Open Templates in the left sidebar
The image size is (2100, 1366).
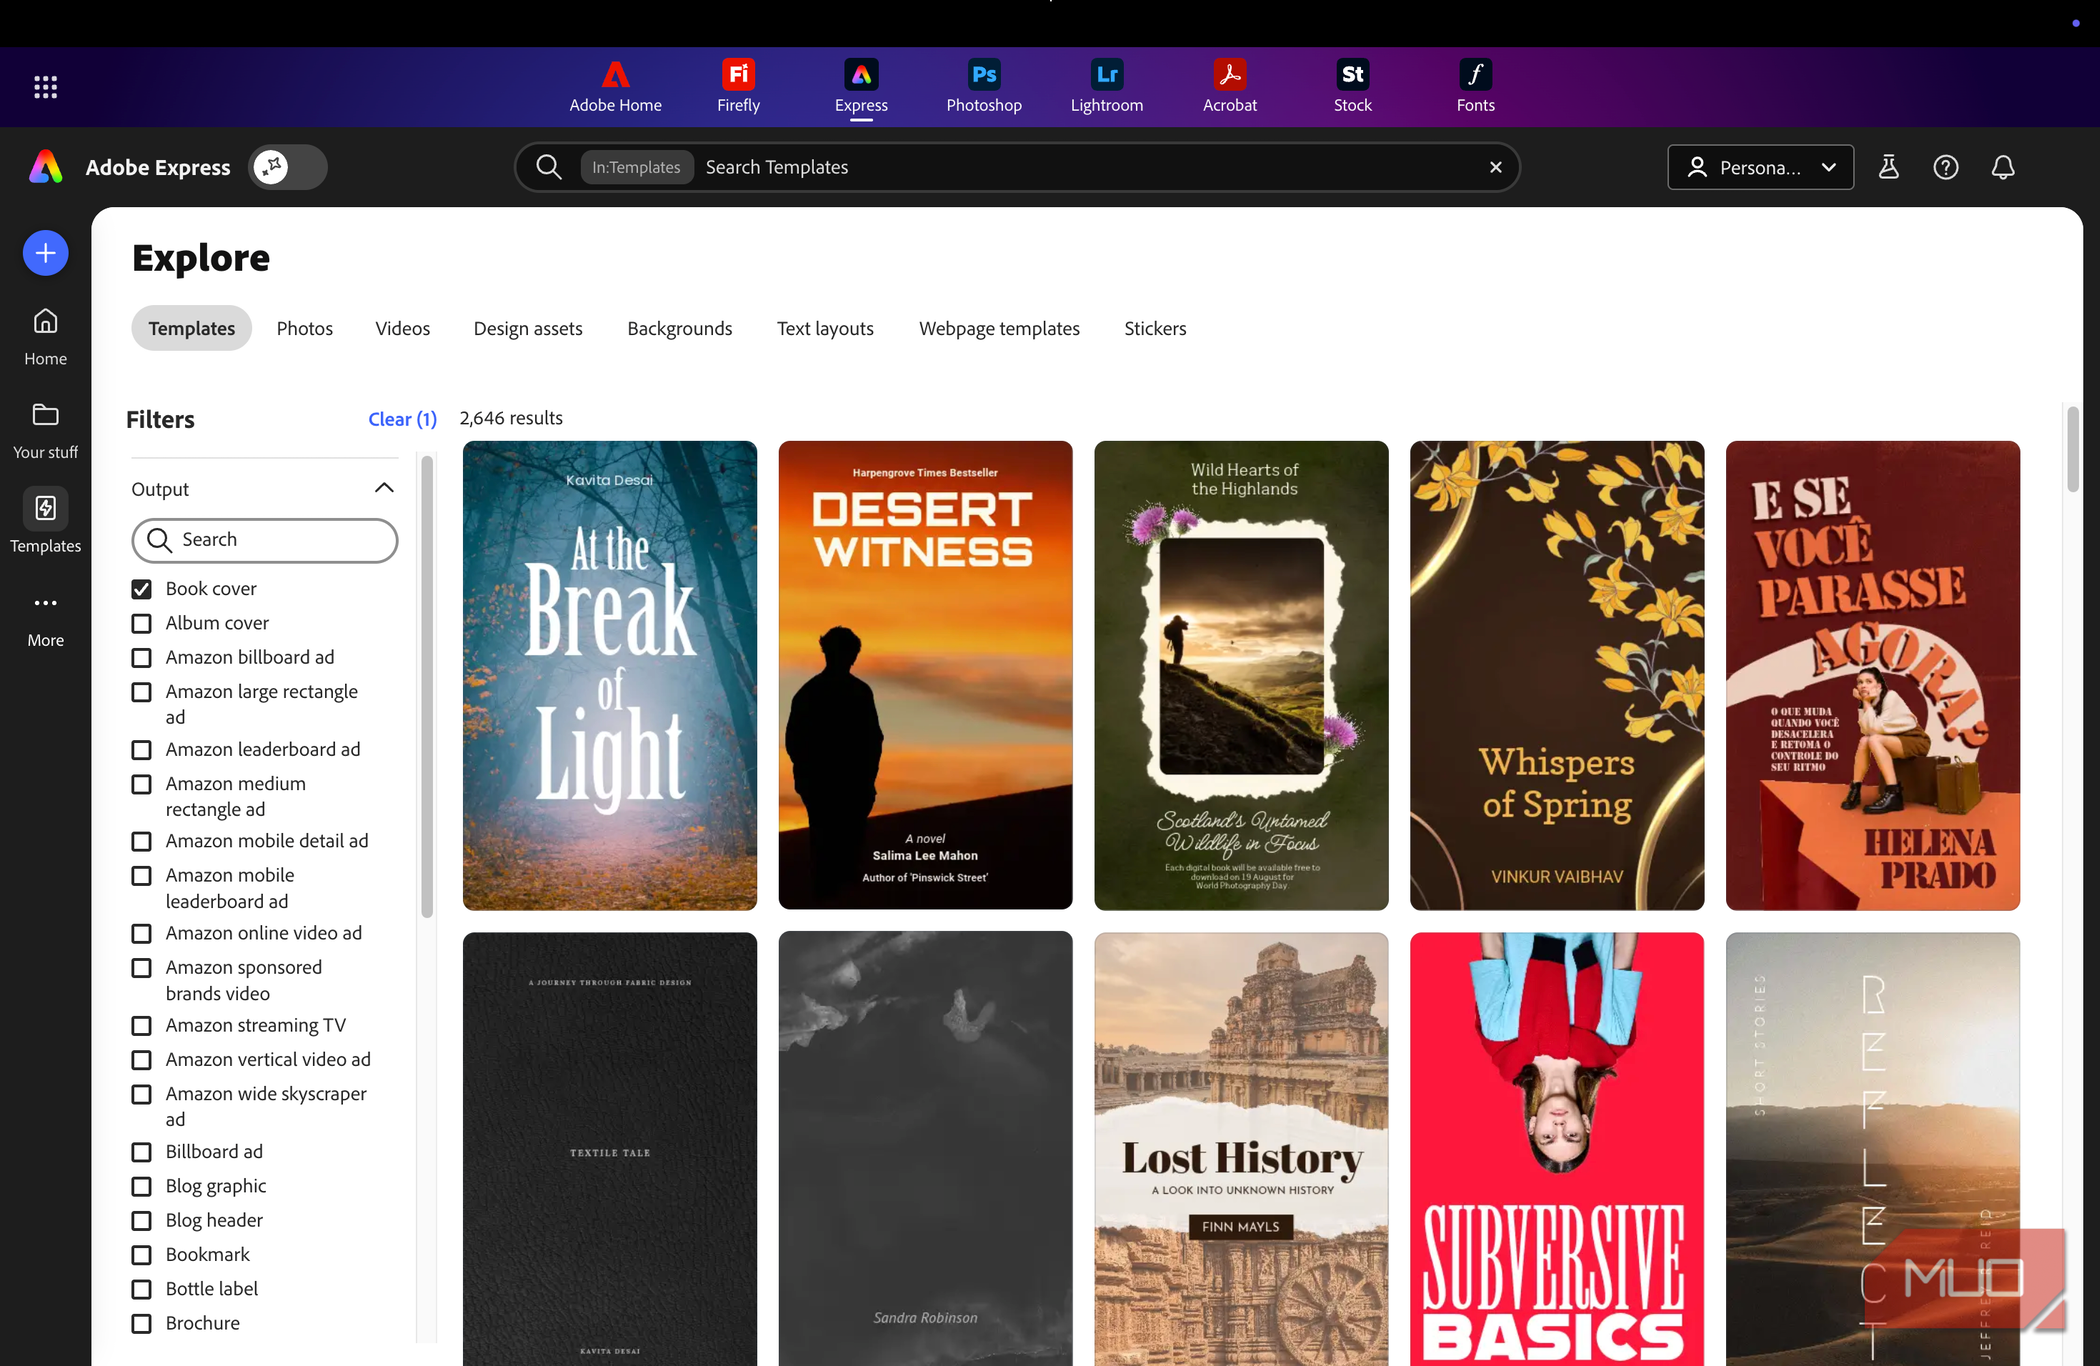coord(46,522)
